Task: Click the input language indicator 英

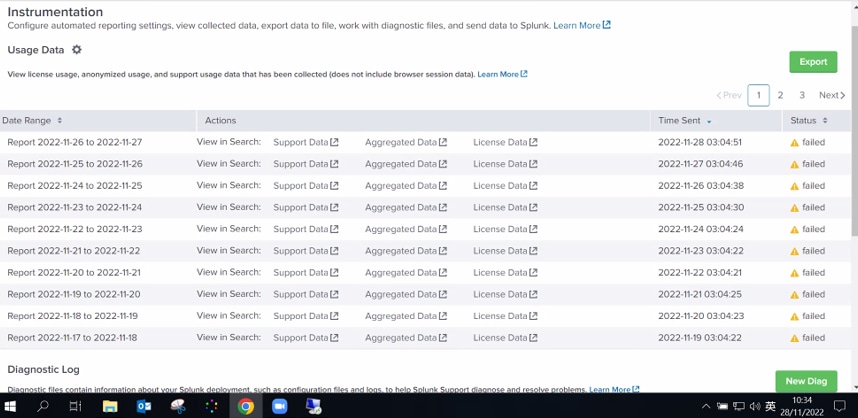Action: point(770,406)
